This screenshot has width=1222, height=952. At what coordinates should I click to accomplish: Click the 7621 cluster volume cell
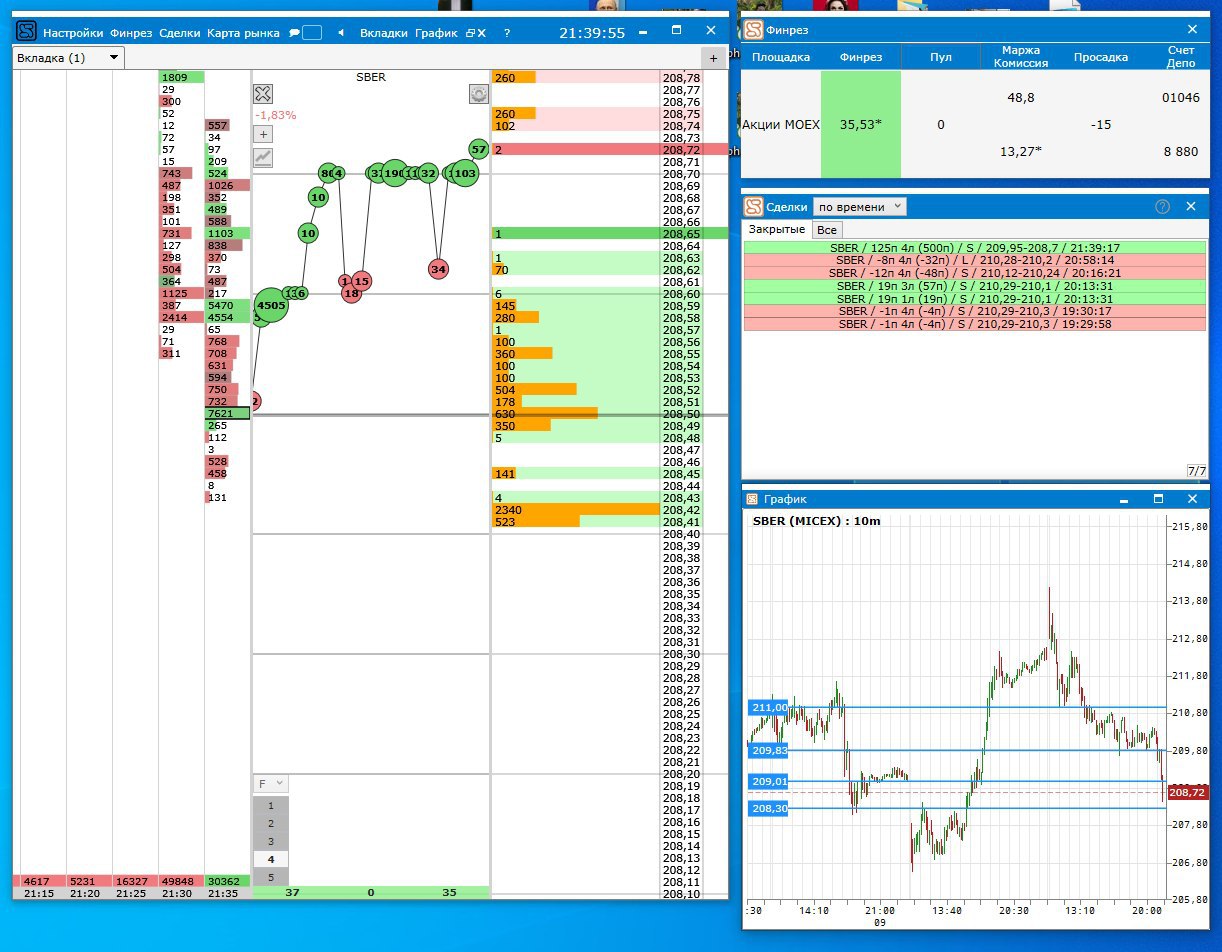226,414
